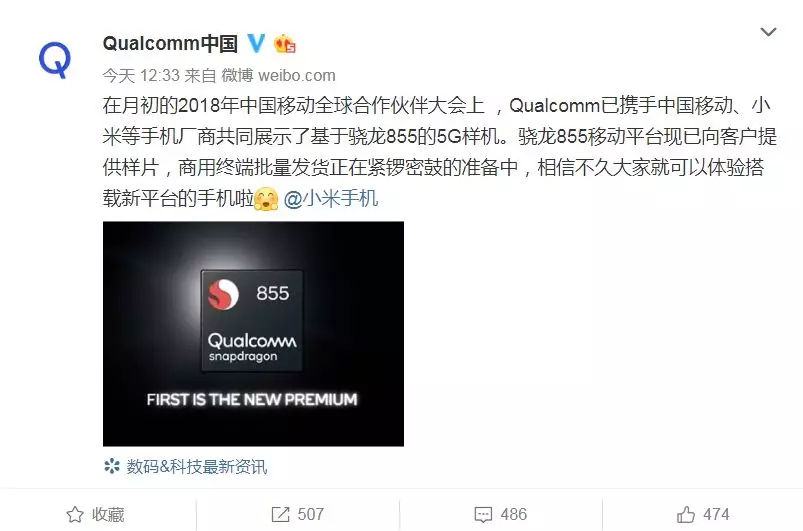Open the Qualcomm Q logo avatar
This screenshot has height=531, width=803.
tap(54, 60)
